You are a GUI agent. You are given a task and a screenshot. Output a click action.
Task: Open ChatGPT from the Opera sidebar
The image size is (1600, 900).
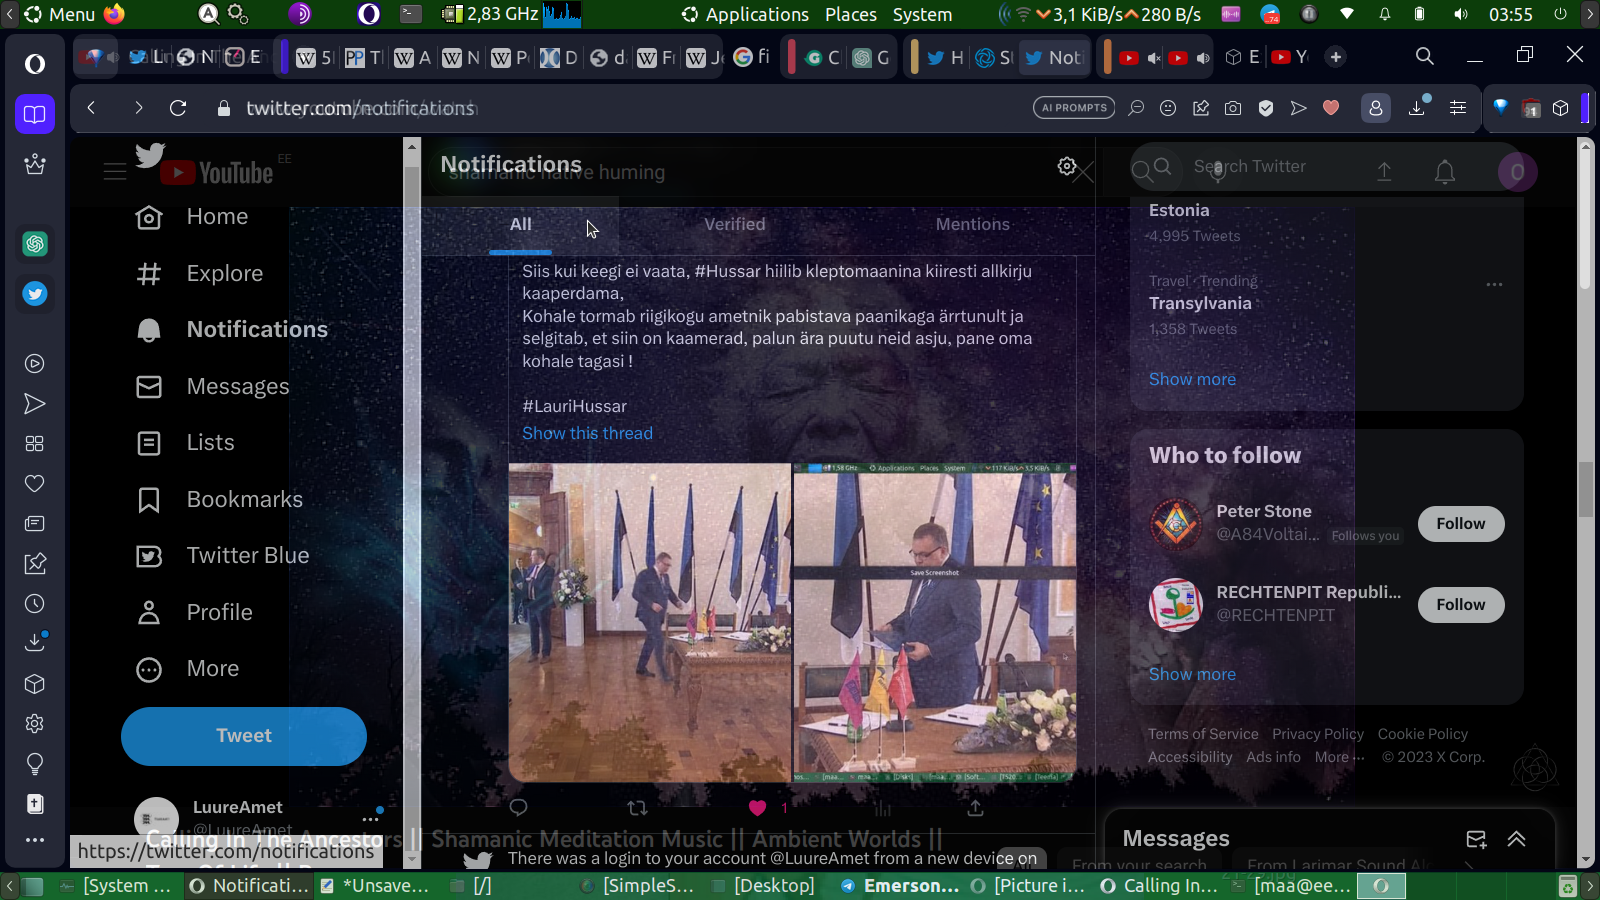[x=35, y=243]
